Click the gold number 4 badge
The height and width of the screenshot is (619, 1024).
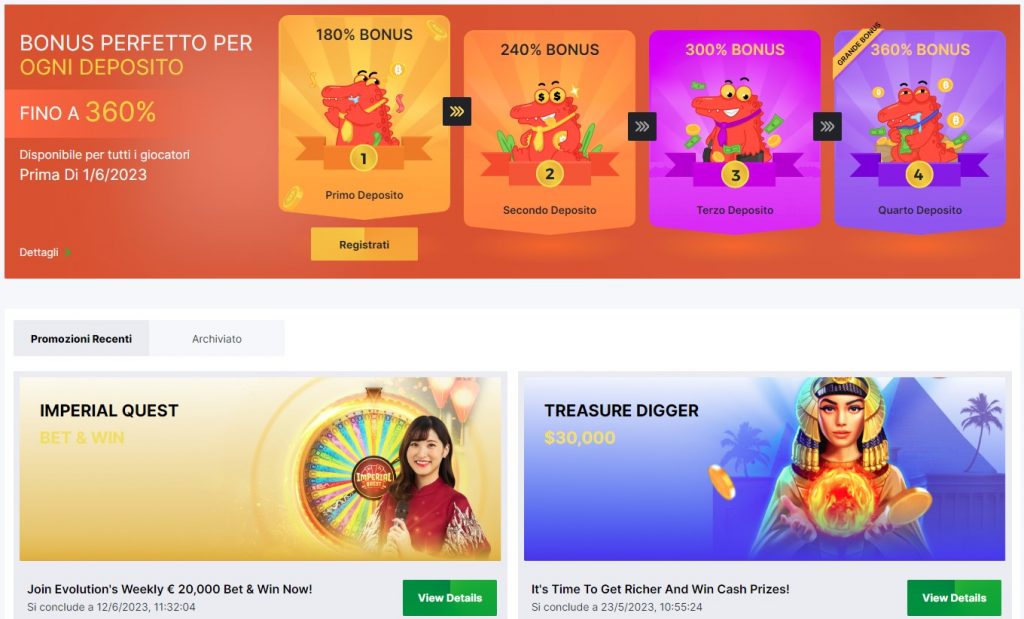tap(919, 174)
